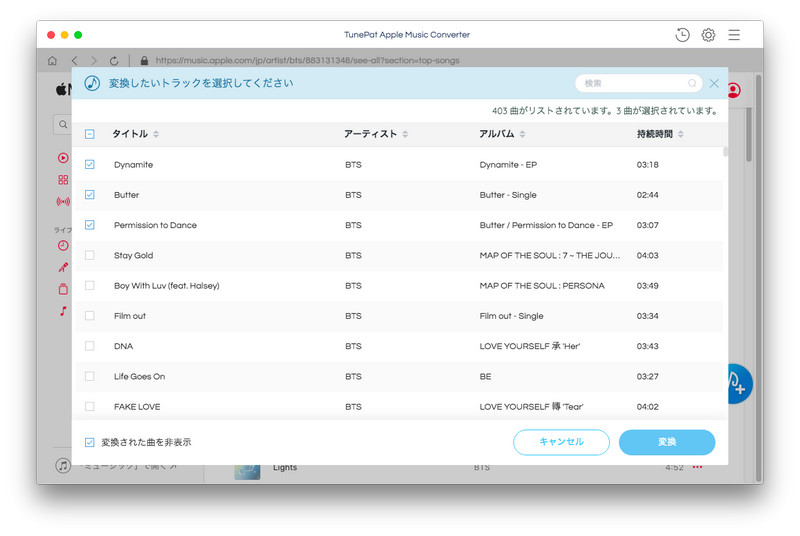The height and width of the screenshot is (536, 800).
Task: Toggle hide converted songs checkbox
Action: click(90, 442)
